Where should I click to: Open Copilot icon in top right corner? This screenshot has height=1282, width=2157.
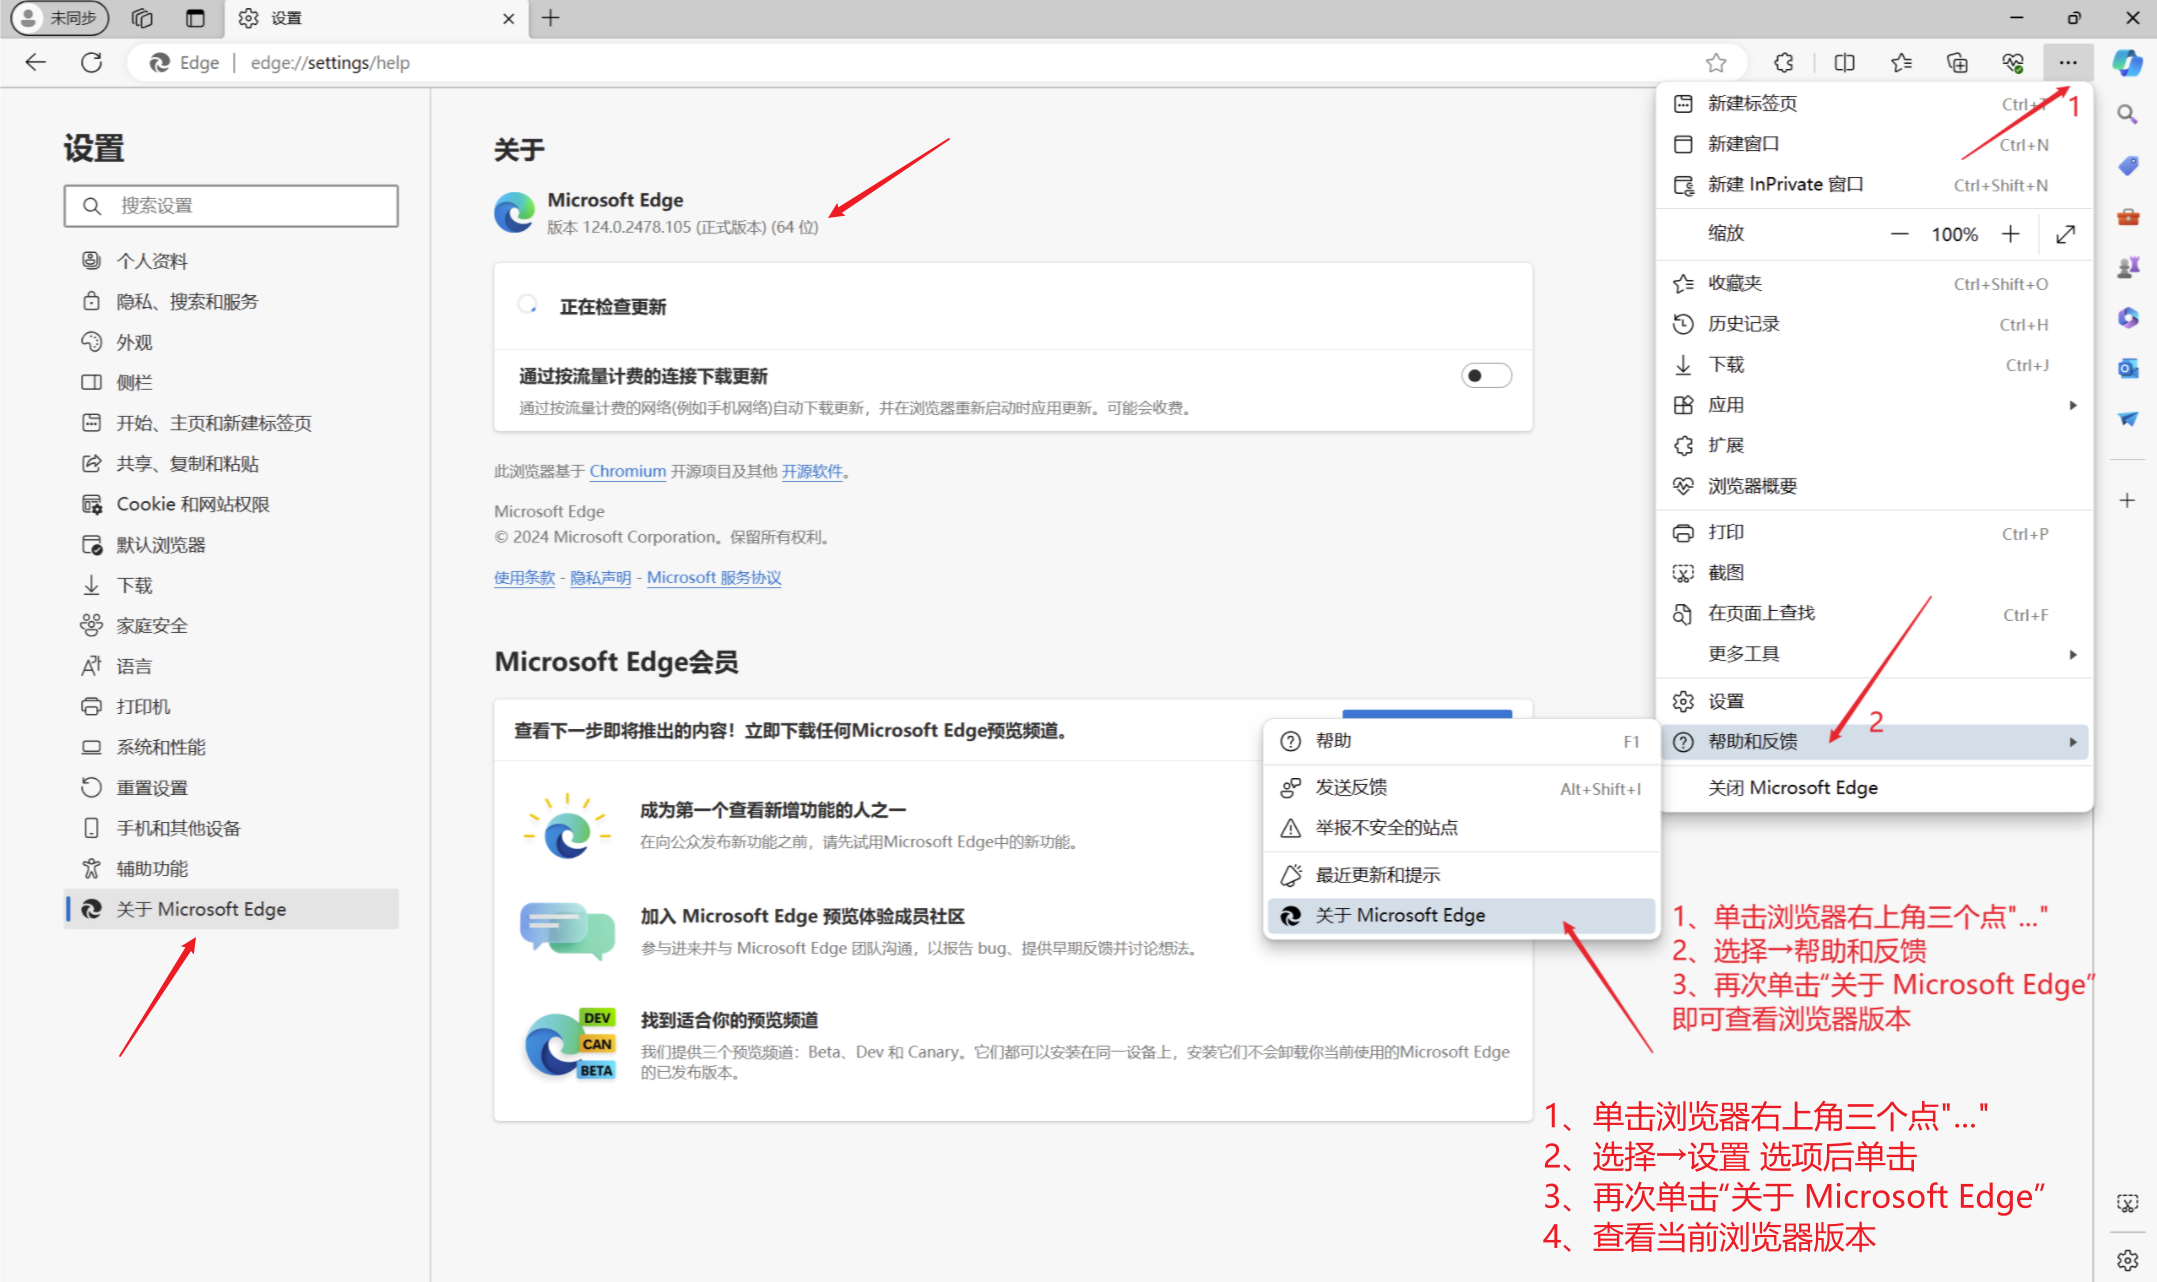2127,62
